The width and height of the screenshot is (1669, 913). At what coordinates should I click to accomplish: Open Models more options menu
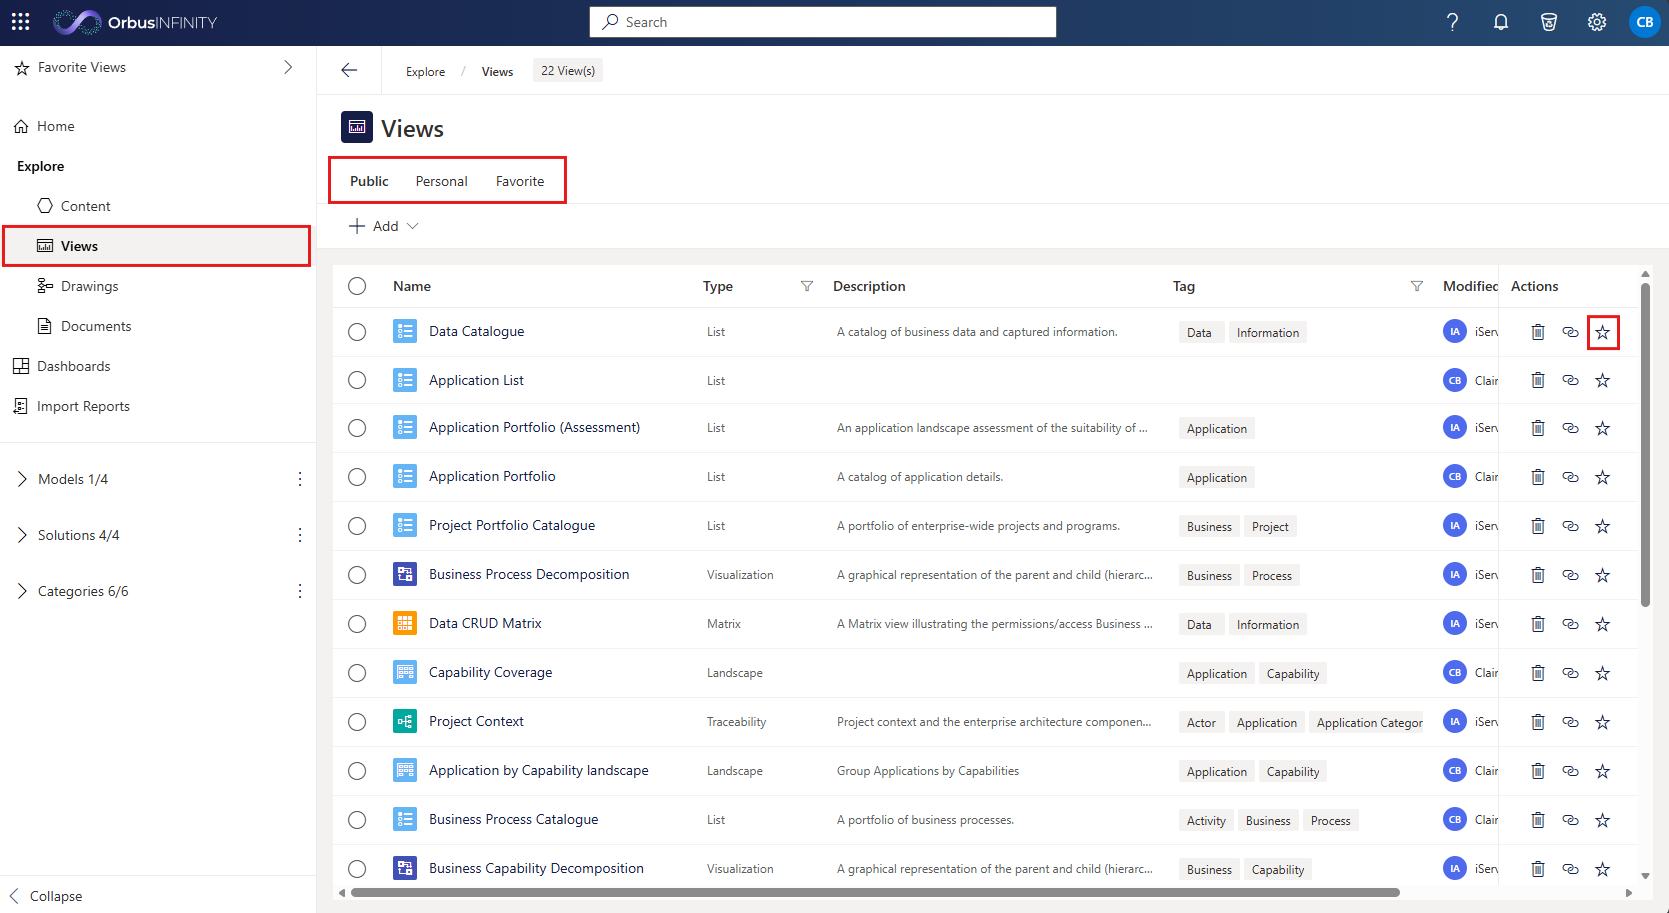coord(300,479)
